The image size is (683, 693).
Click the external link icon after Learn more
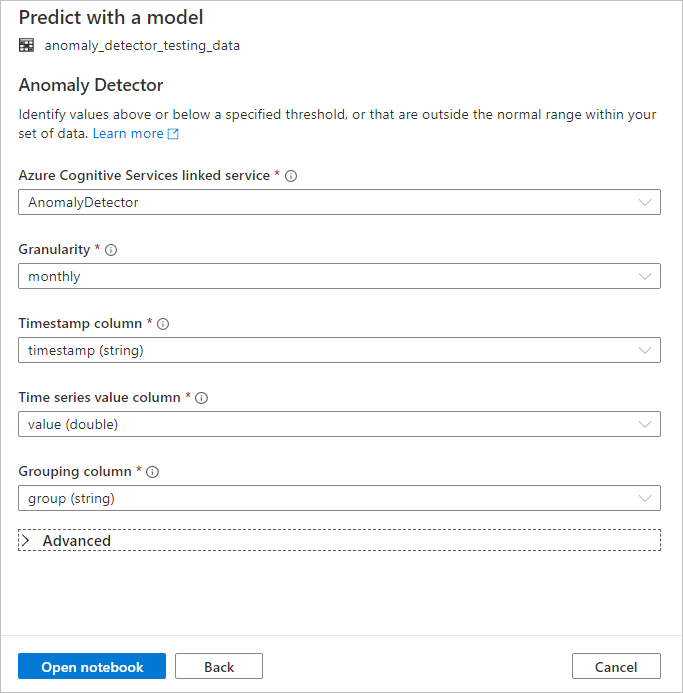coord(173,134)
